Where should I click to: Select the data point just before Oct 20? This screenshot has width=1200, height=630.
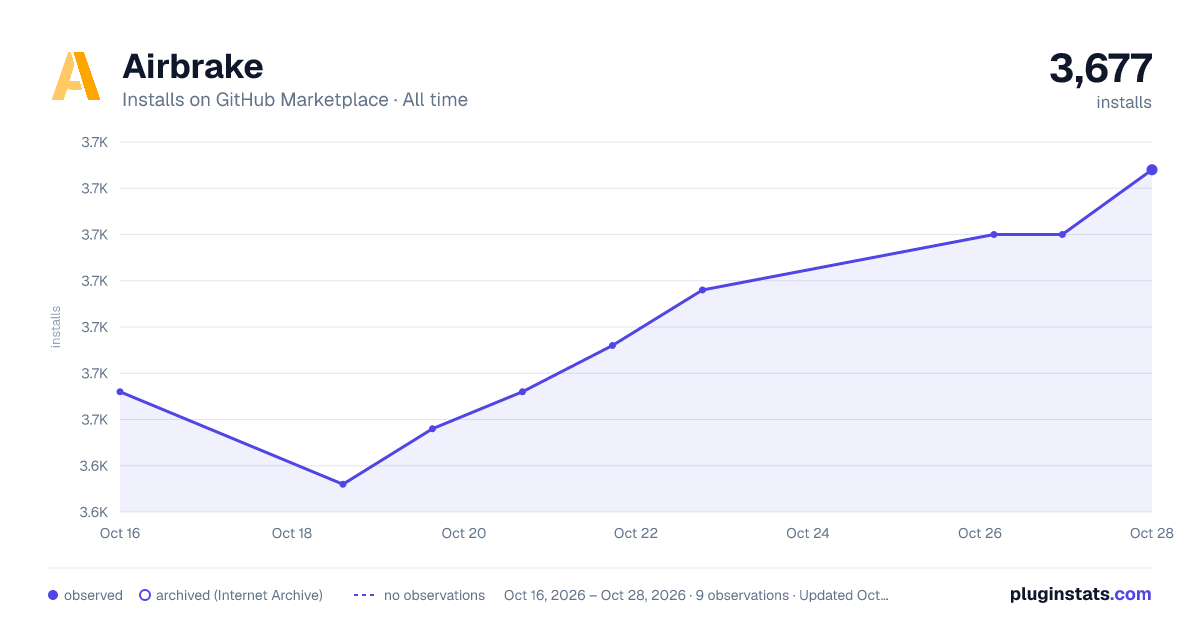pos(432,429)
